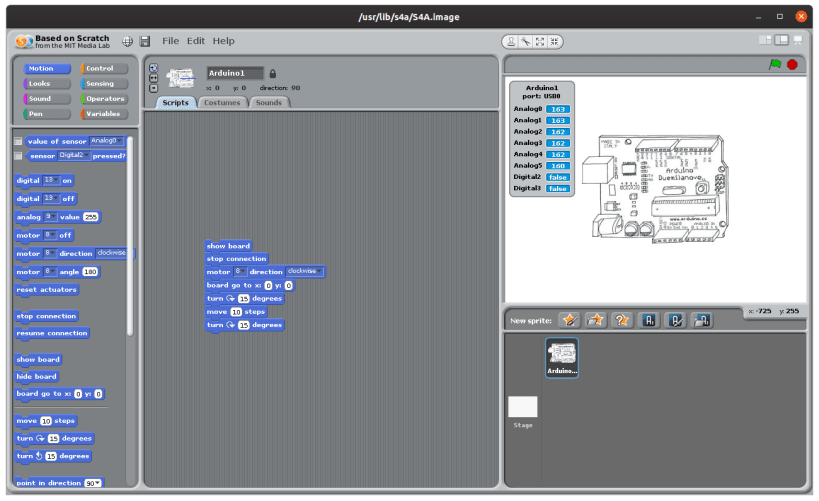Image resolution: width=819 pixels, height=501 pixels.
Task: Open the File menu
Action: [170, 41]
